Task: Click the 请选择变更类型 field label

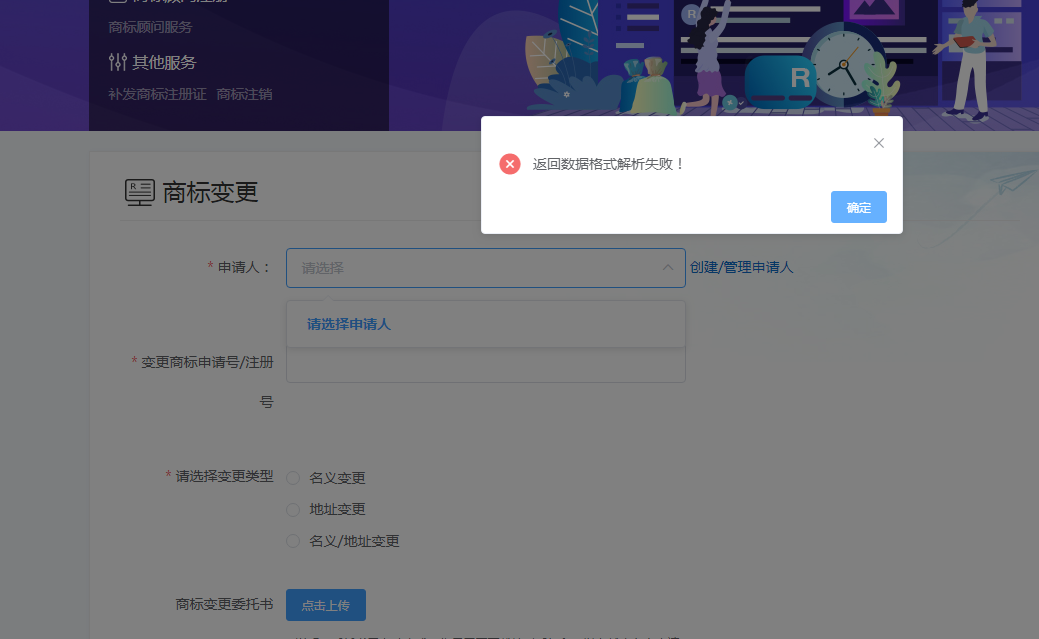Action: pos(224,476)
